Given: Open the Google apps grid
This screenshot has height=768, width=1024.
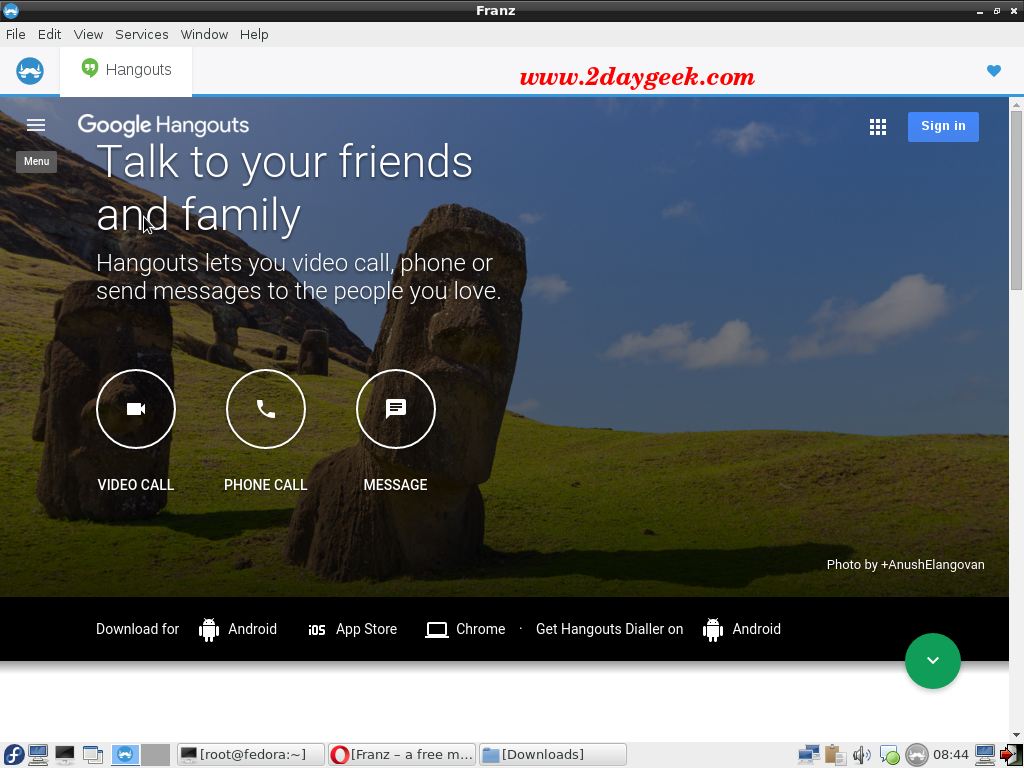Looking at the screenshot, I should coord(878,127).
